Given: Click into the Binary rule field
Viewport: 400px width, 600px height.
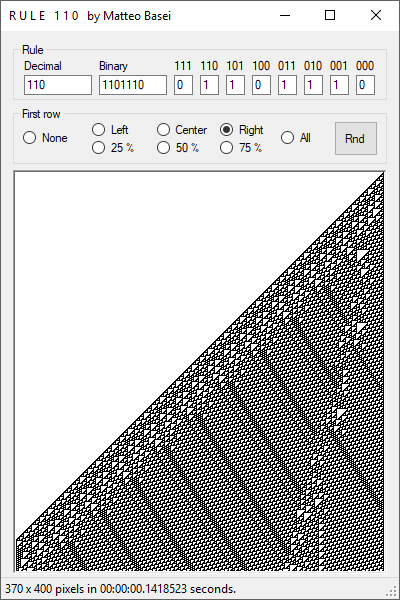Looking at the screenshot, I should pos(133,85).
